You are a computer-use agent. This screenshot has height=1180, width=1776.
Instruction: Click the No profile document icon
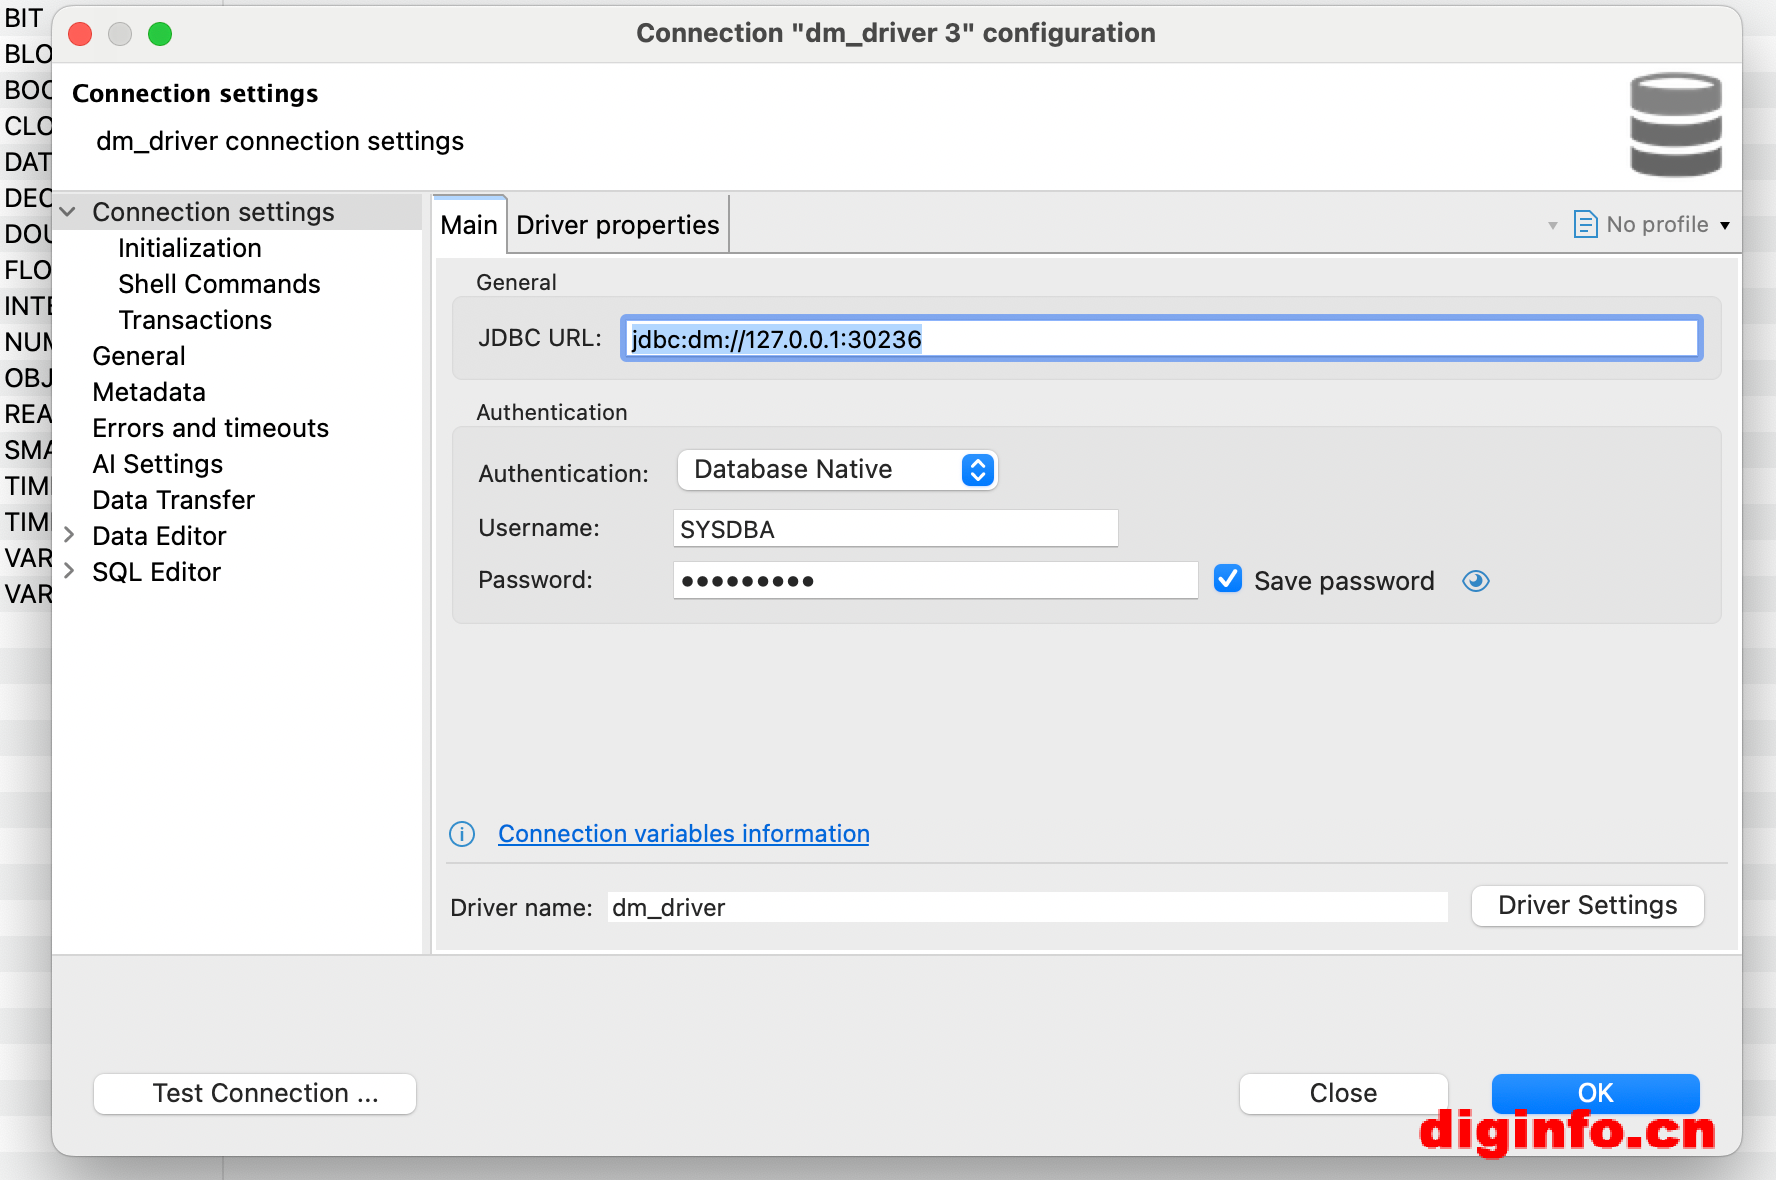point(1585,224)
